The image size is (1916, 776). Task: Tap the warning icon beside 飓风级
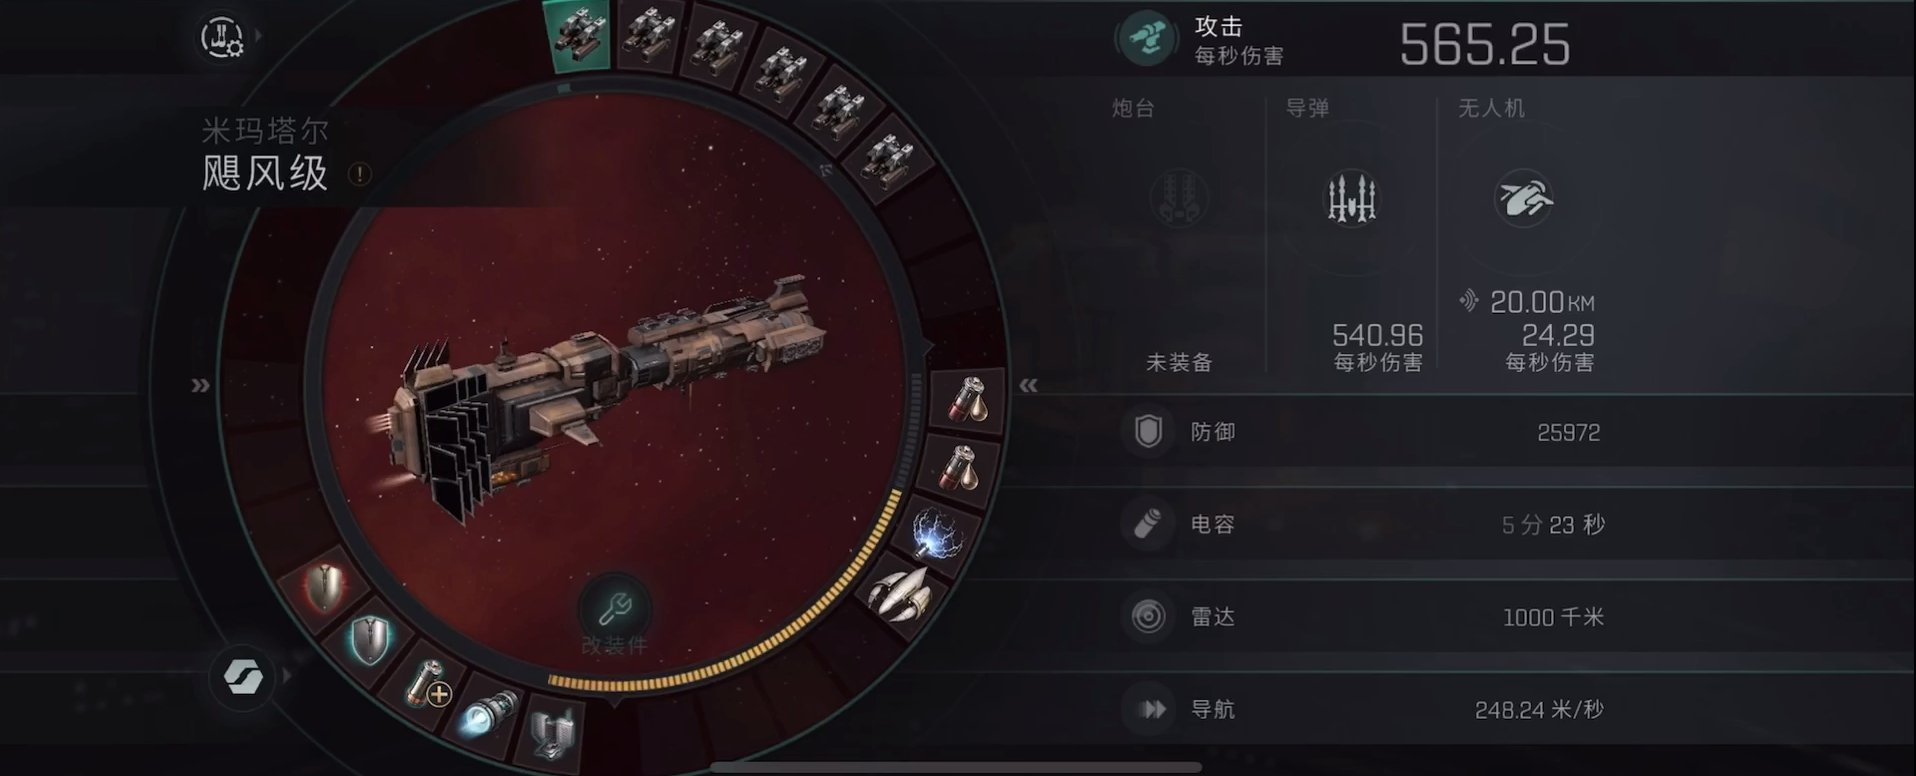tap(359, 175)
